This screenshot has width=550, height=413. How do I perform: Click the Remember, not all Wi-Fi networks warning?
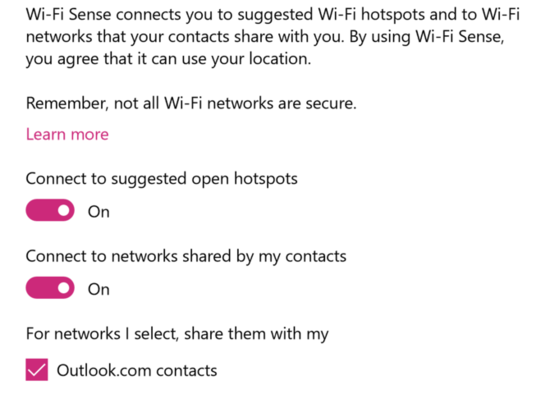click(191, 104)
